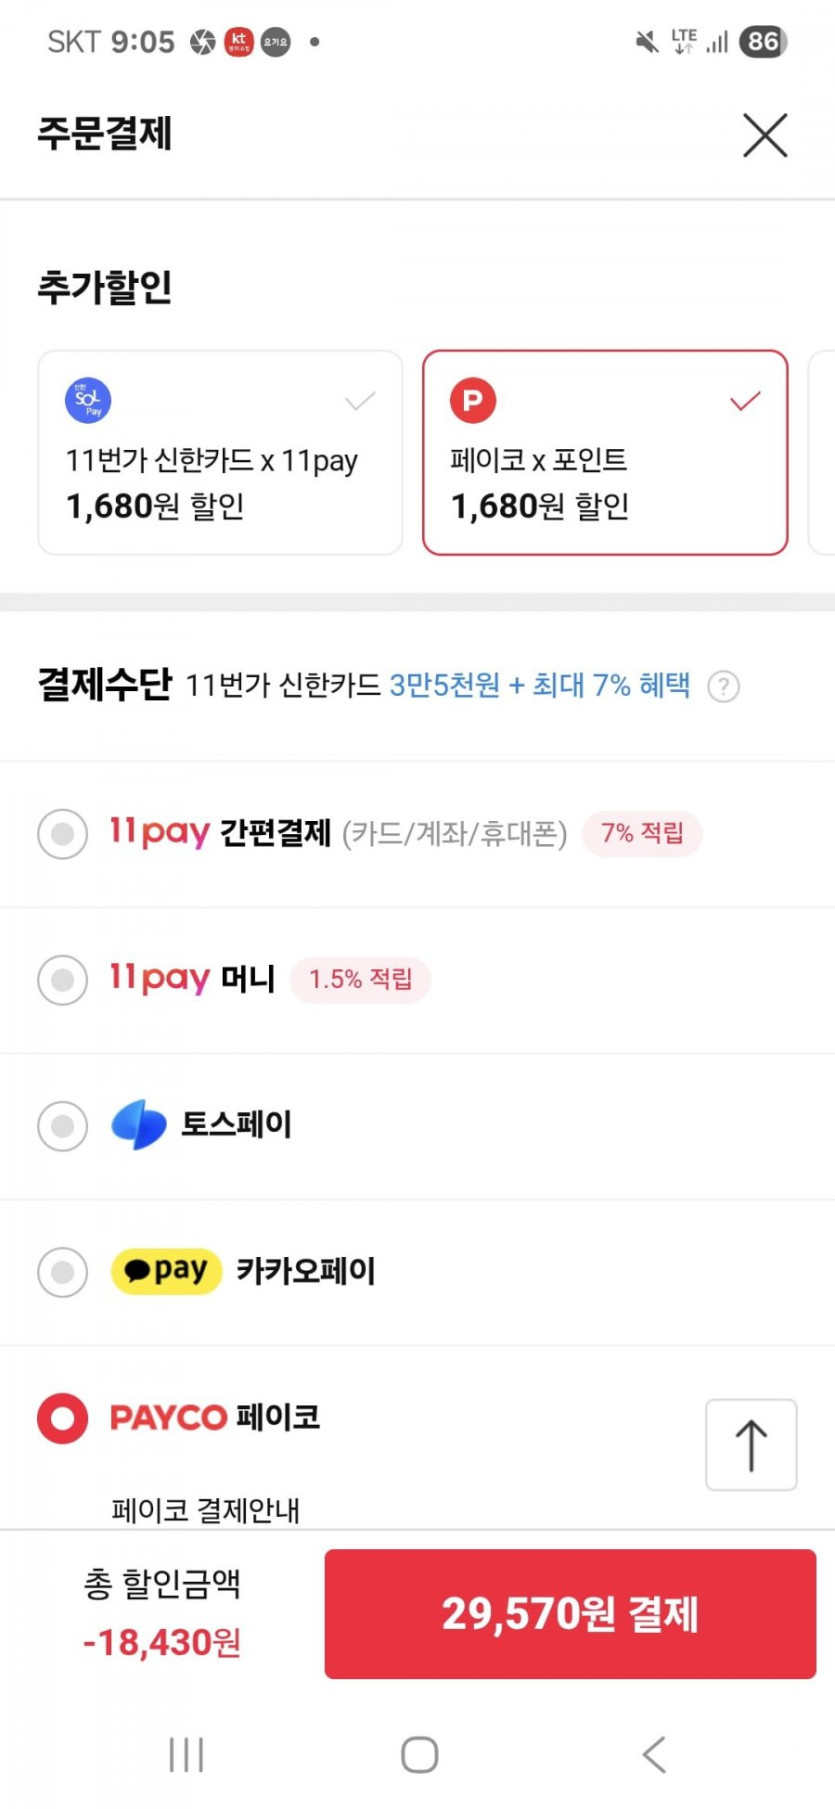Choose the PAYCO 페이코 radio button
The image size is (835, 1809).
(x=63, y=1418)
